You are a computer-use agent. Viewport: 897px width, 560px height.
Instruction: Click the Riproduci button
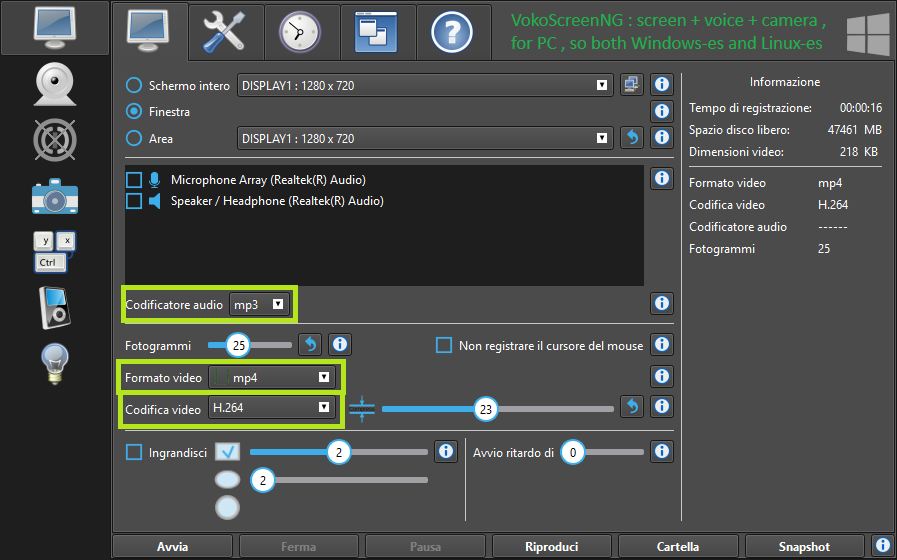coord(551,547)
